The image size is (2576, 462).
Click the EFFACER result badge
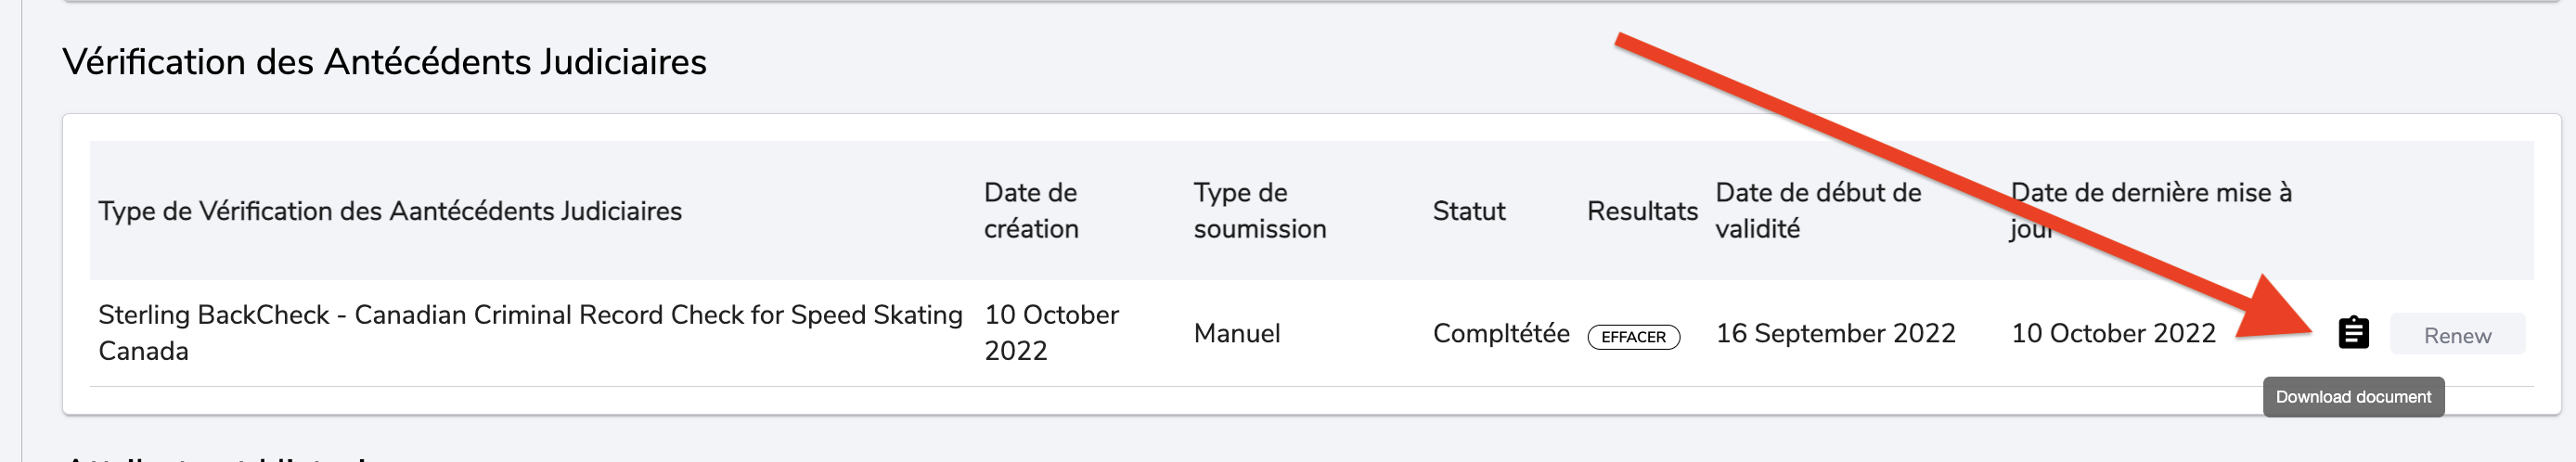(x=1633, y=337)
